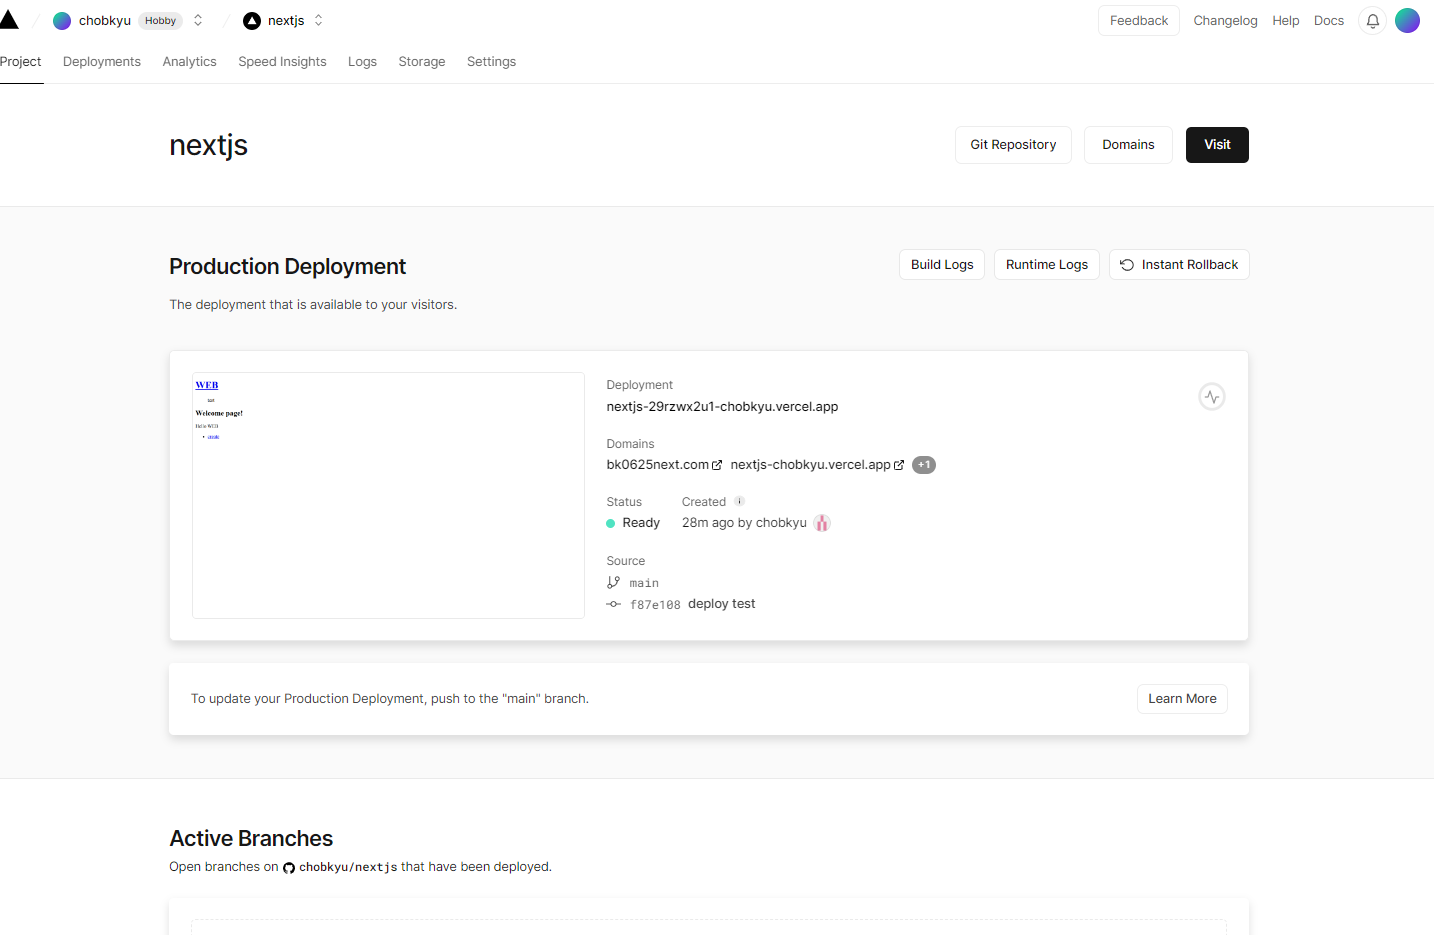This screenshot has height=935, width=1434.
Task: Click the Learn More button
Action: pyautogui.click(x=1182, y=699)
